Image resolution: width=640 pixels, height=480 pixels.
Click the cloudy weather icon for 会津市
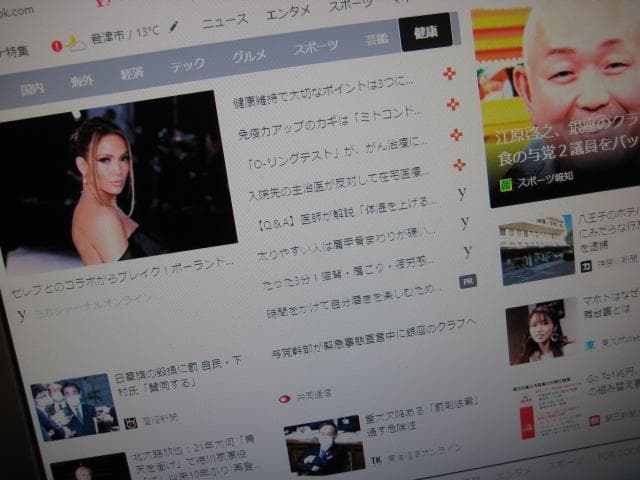pos(76,43)
